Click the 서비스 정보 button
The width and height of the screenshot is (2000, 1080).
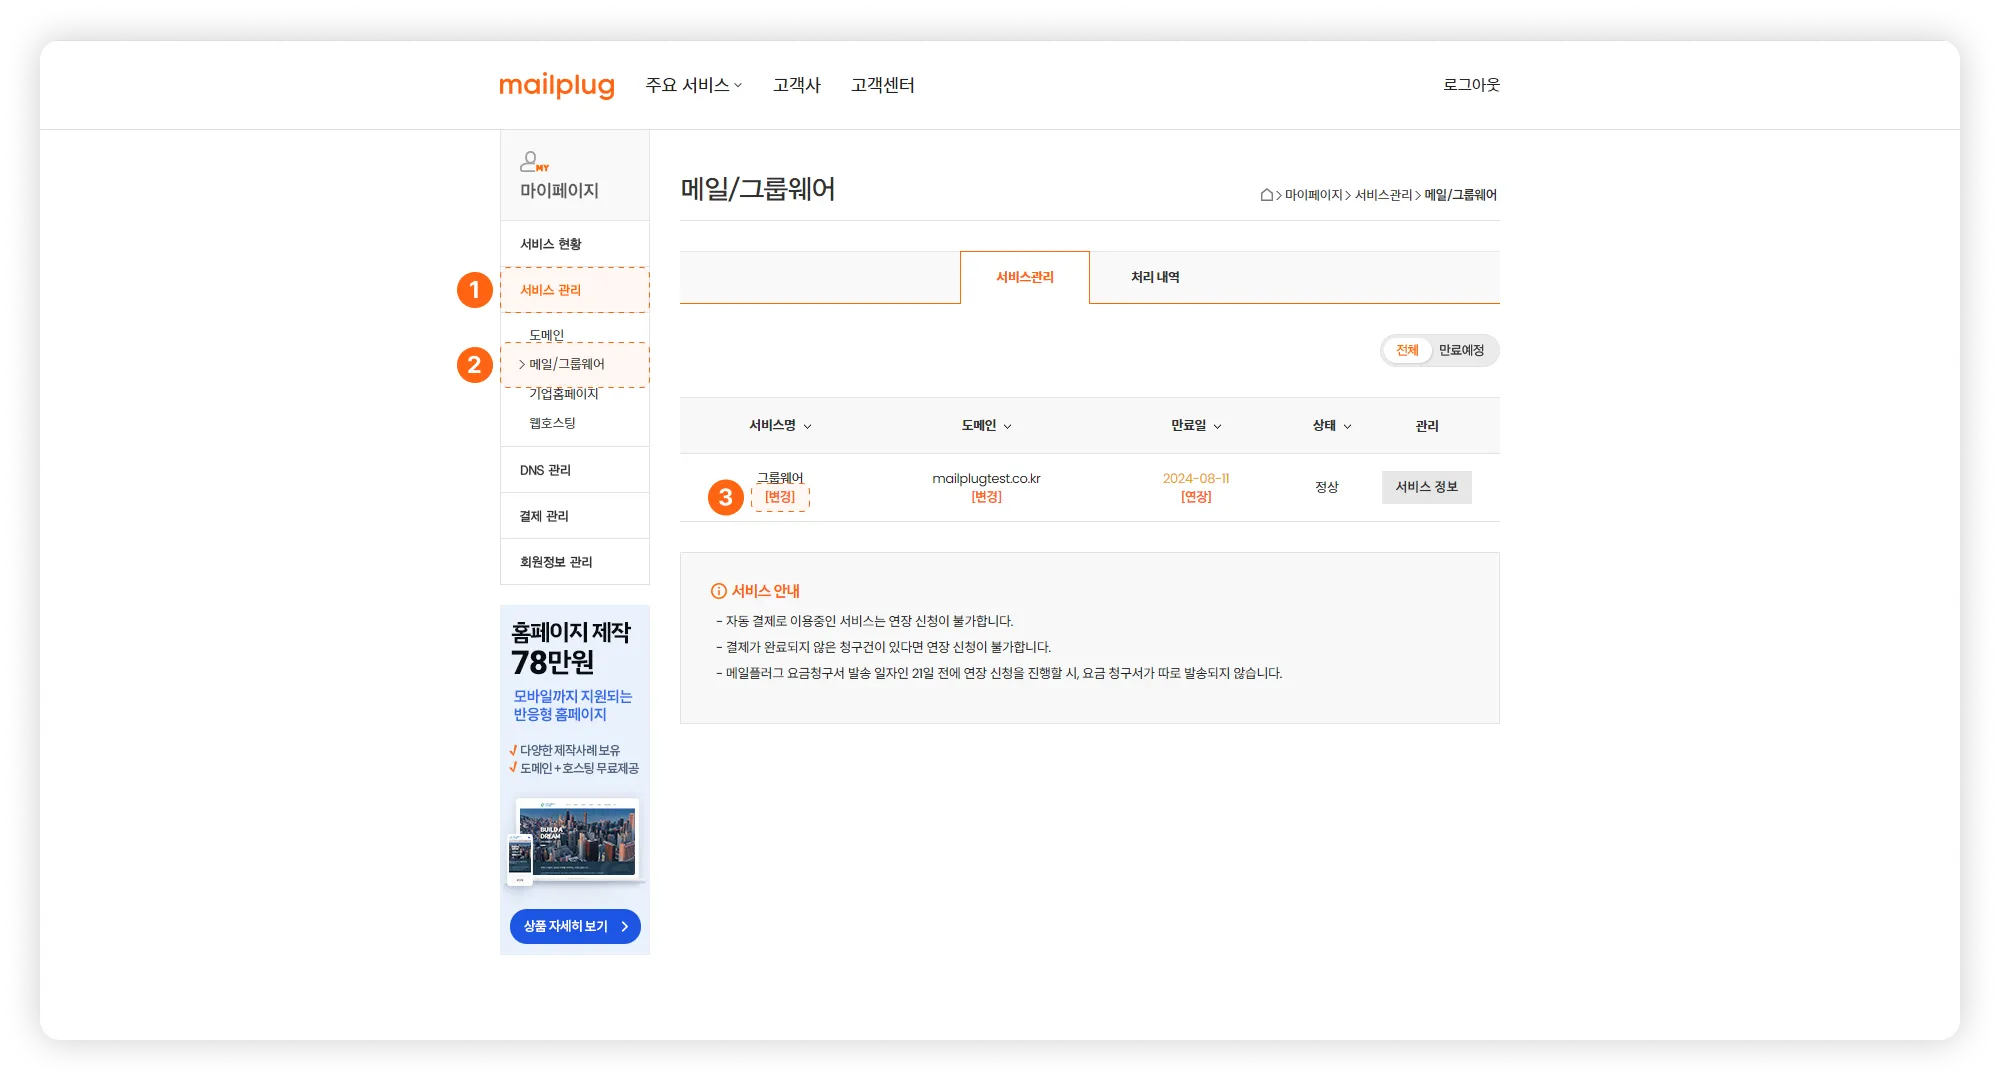(1426, 487)
